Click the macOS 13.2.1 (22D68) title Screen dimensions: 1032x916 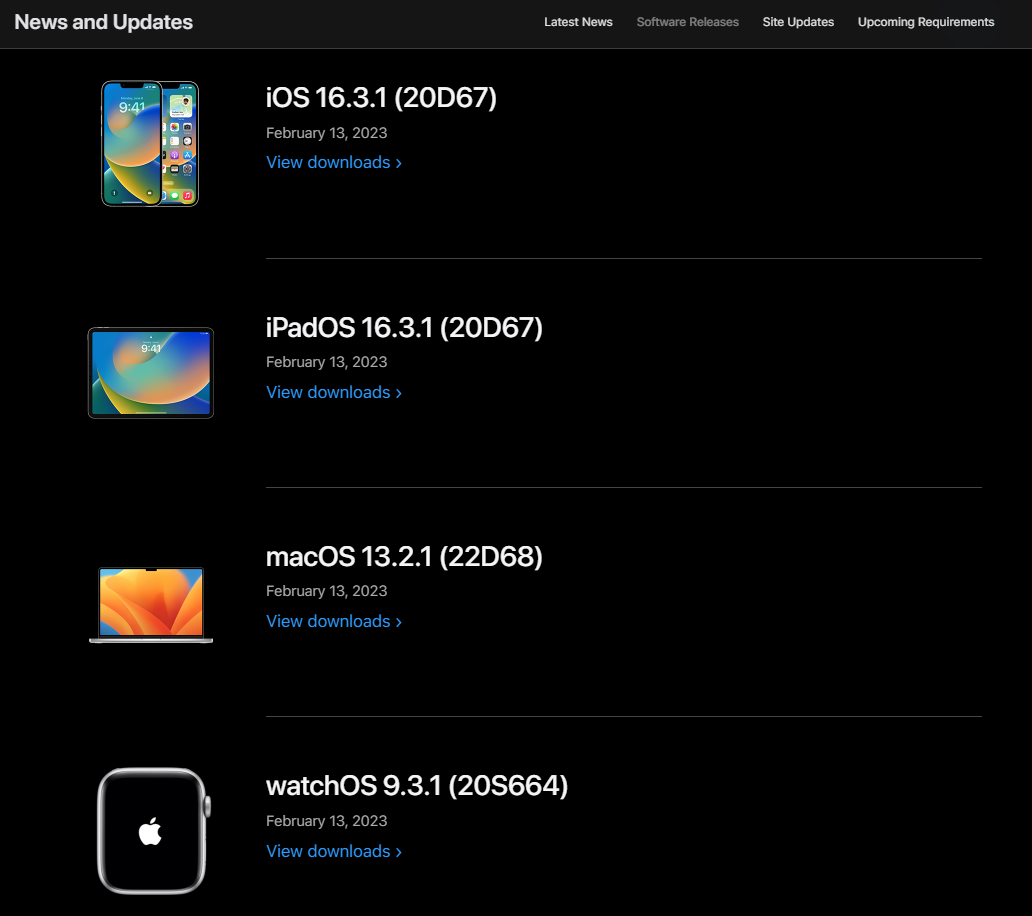(404, 557)
